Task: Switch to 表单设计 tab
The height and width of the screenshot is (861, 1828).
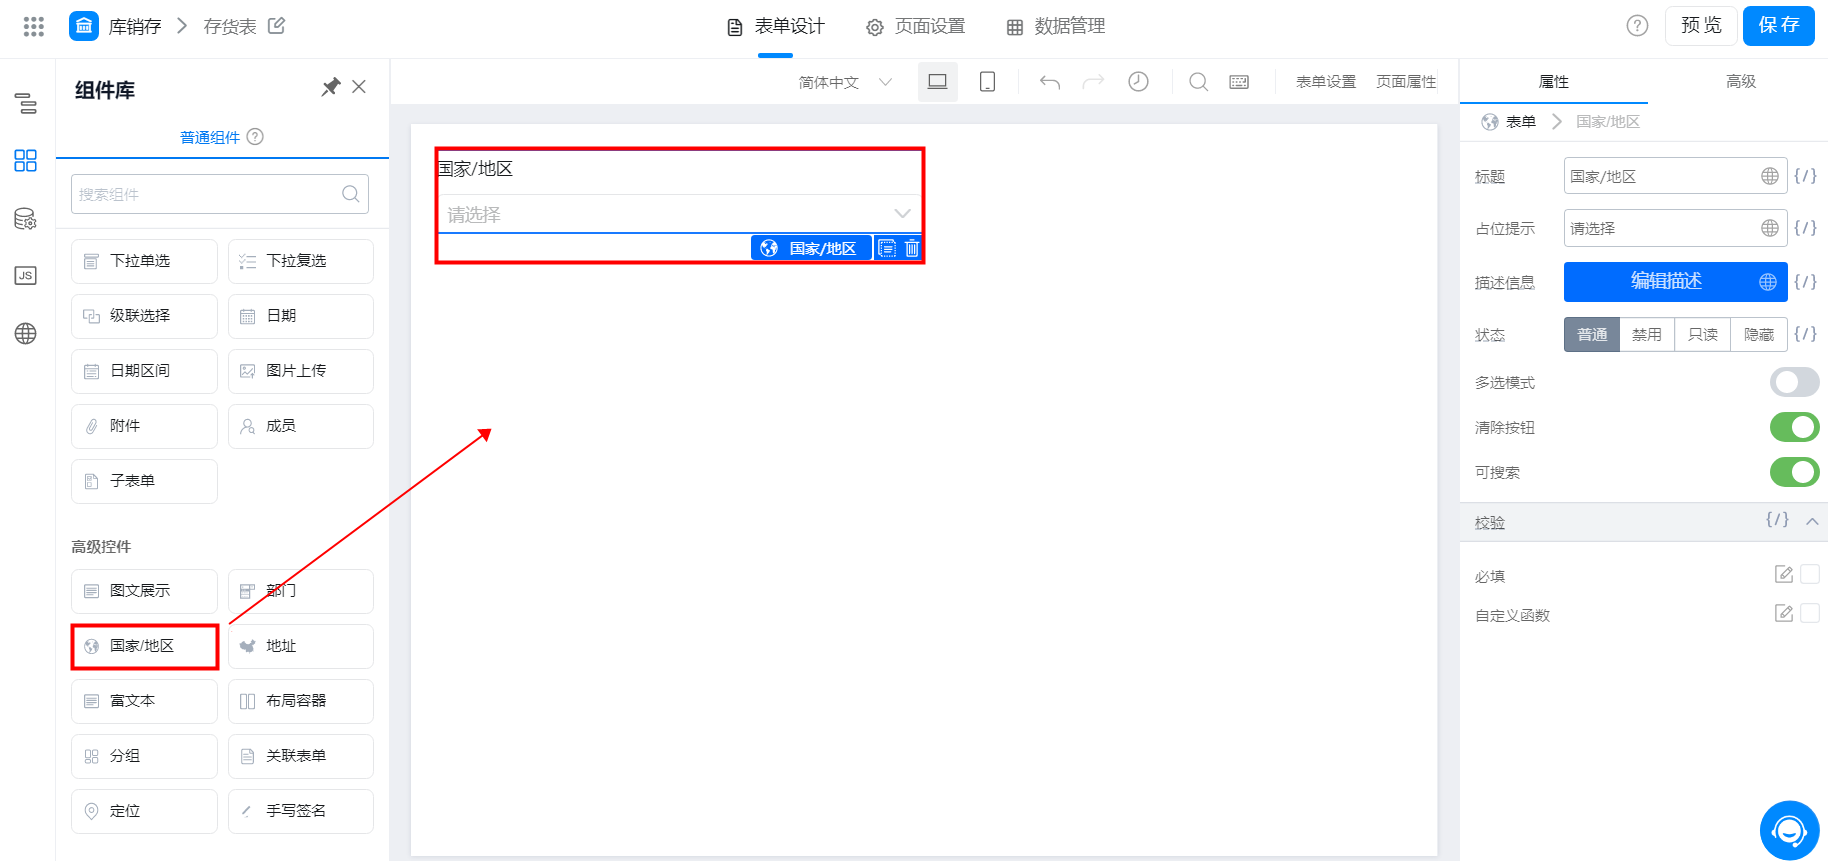Action: click(776, 26)
